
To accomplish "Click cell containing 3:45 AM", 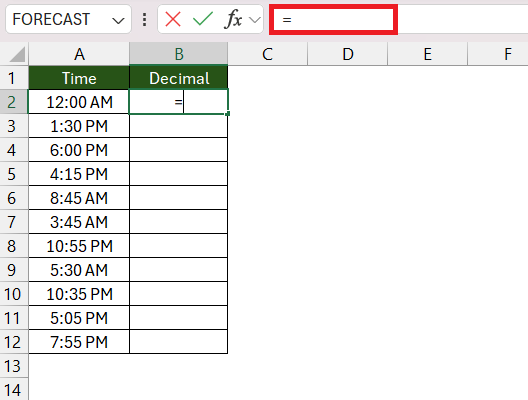I will pyautogui.click(x=79, y=222).
